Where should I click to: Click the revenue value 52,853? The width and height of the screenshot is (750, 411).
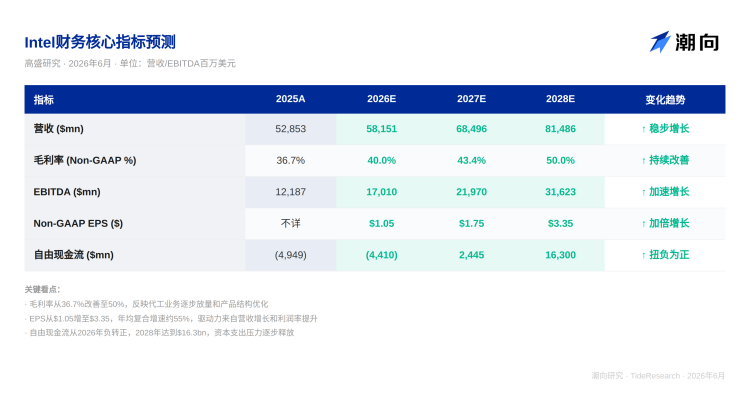click(x=290, y=129)
